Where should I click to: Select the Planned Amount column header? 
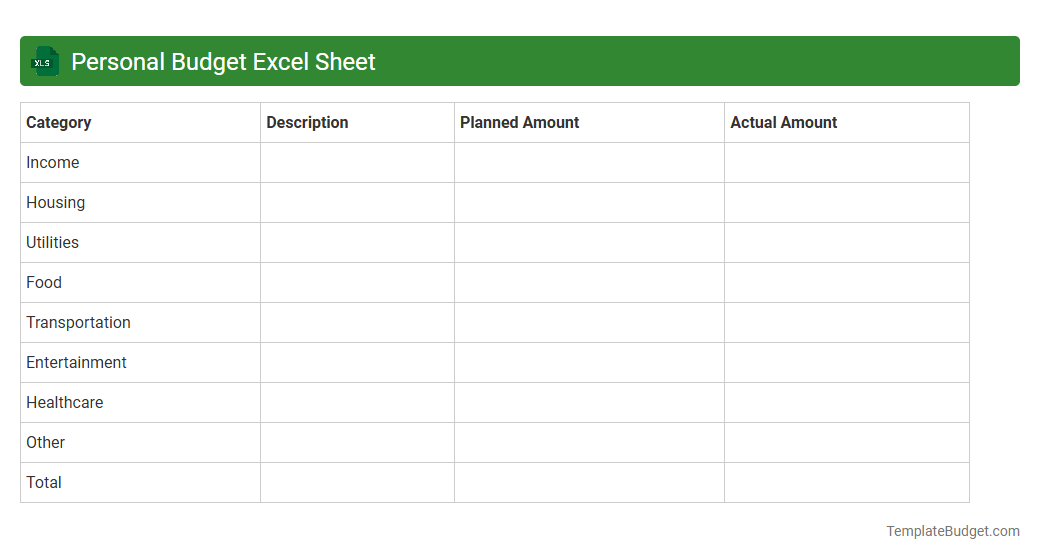(x=589, y=123)
